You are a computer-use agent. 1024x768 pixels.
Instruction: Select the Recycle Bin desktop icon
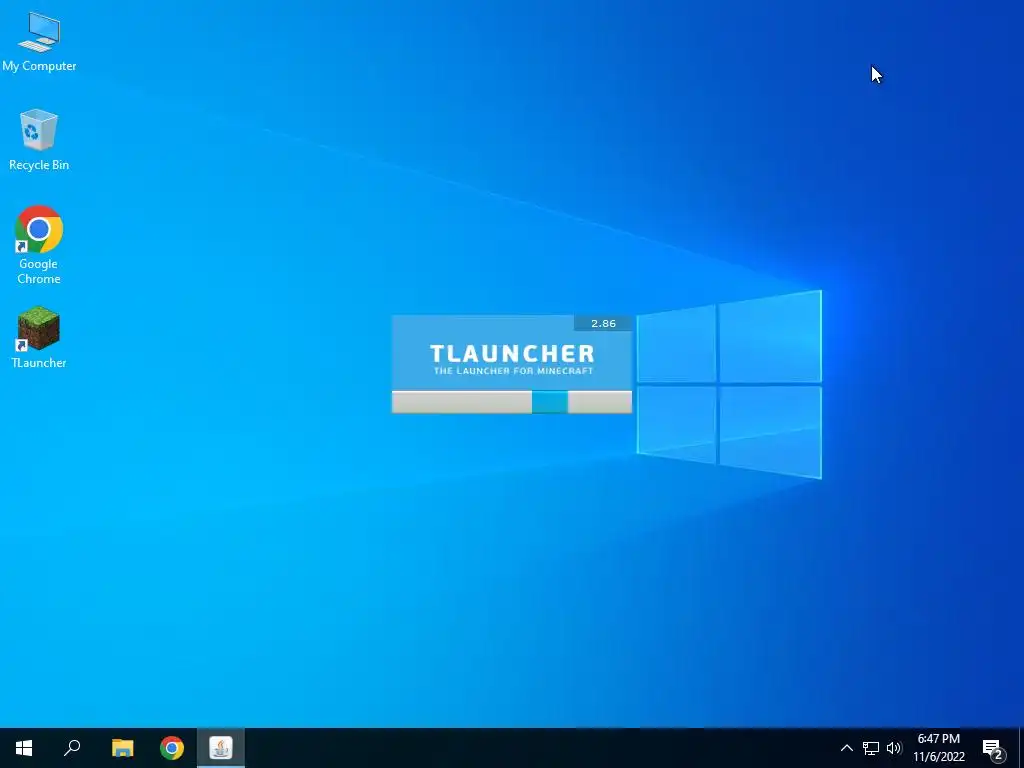pyautogui.click(x=39, y=140)
